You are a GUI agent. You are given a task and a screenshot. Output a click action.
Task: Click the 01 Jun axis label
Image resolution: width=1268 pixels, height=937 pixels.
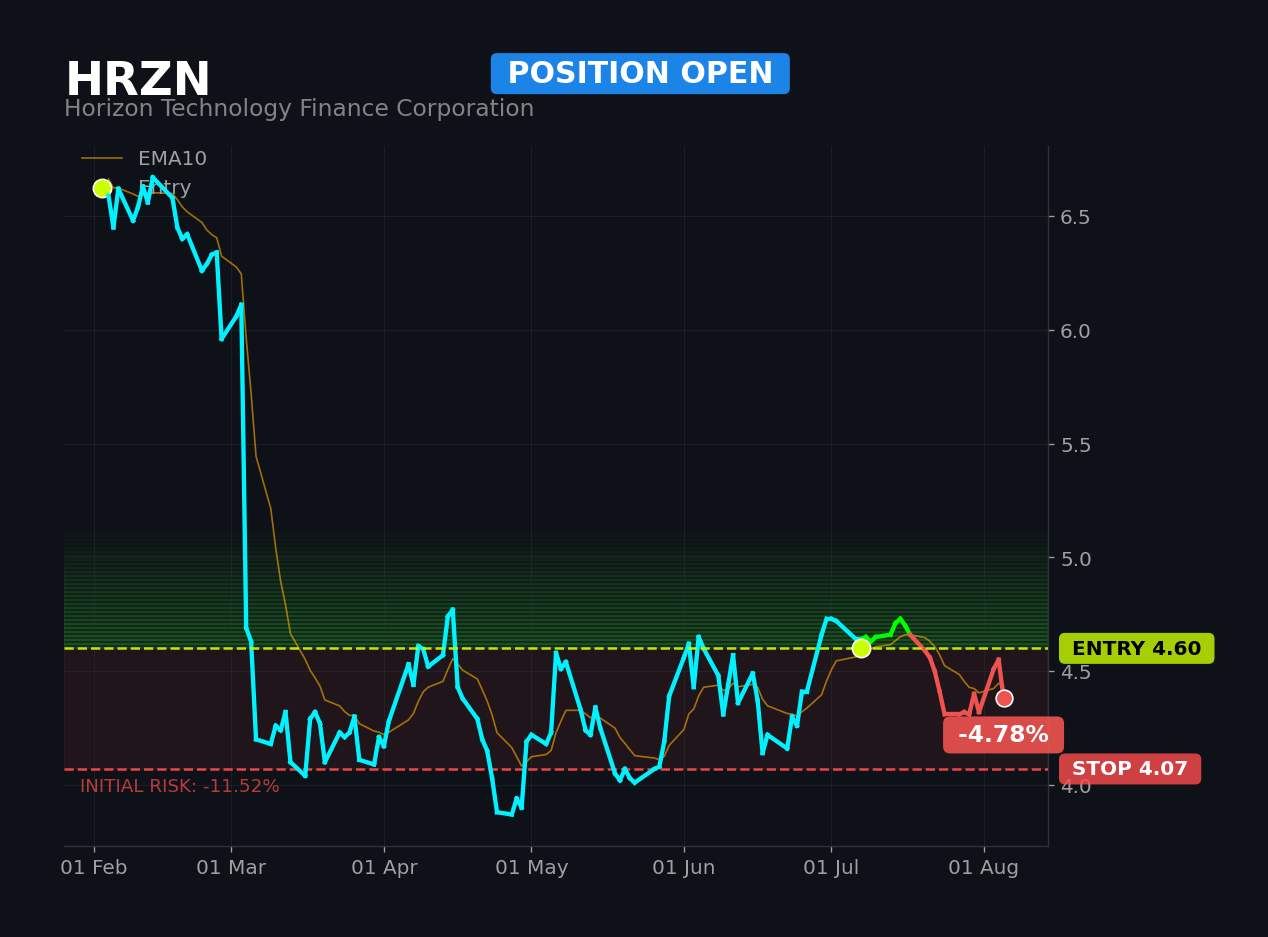tap(684, 868)
